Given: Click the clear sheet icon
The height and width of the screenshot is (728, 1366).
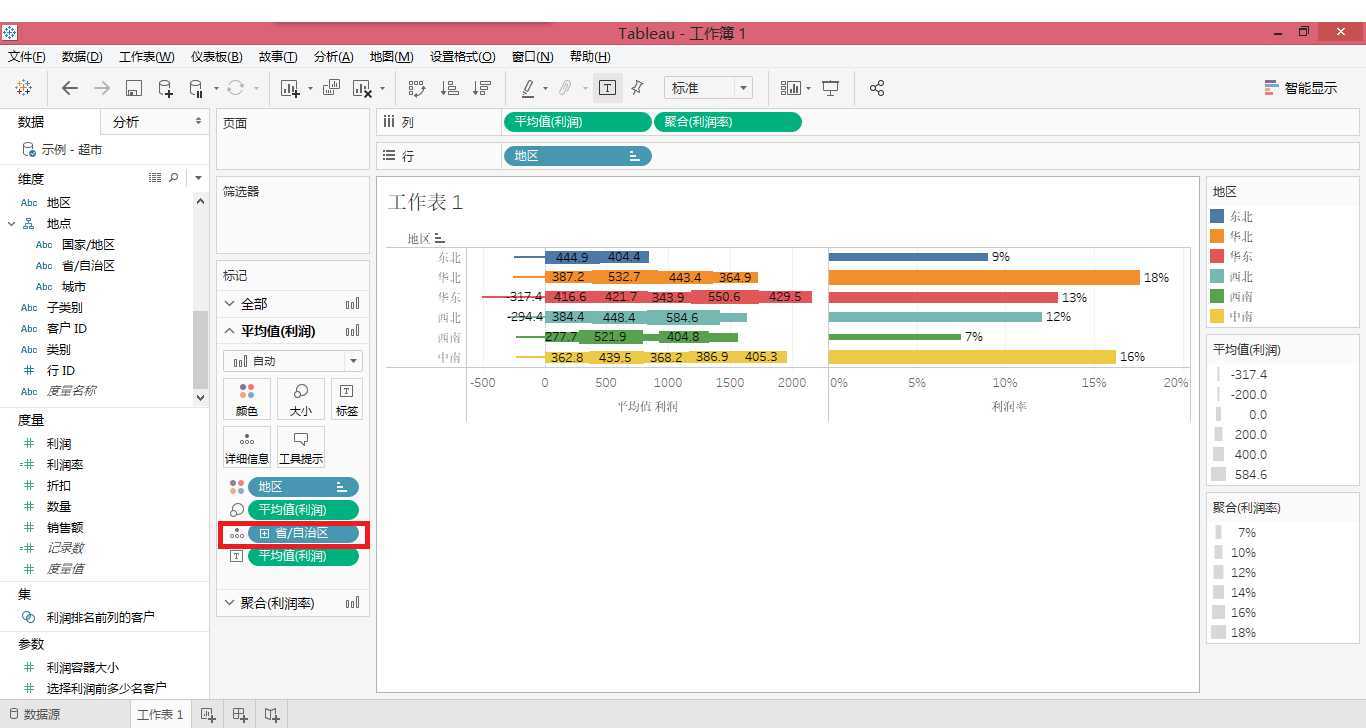Looking at the screenshot, I should click(362, 88).
